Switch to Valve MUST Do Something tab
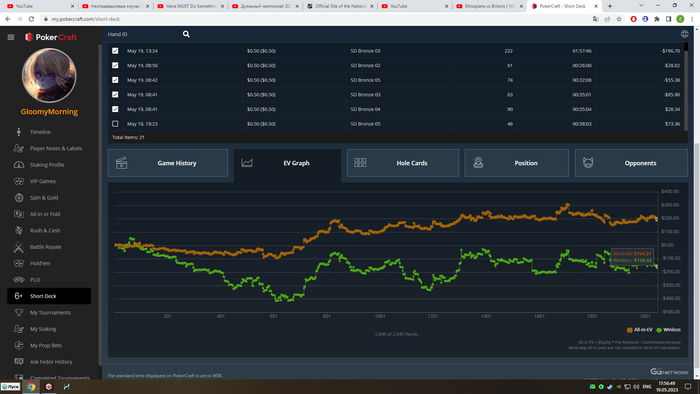 pos(191,6)
